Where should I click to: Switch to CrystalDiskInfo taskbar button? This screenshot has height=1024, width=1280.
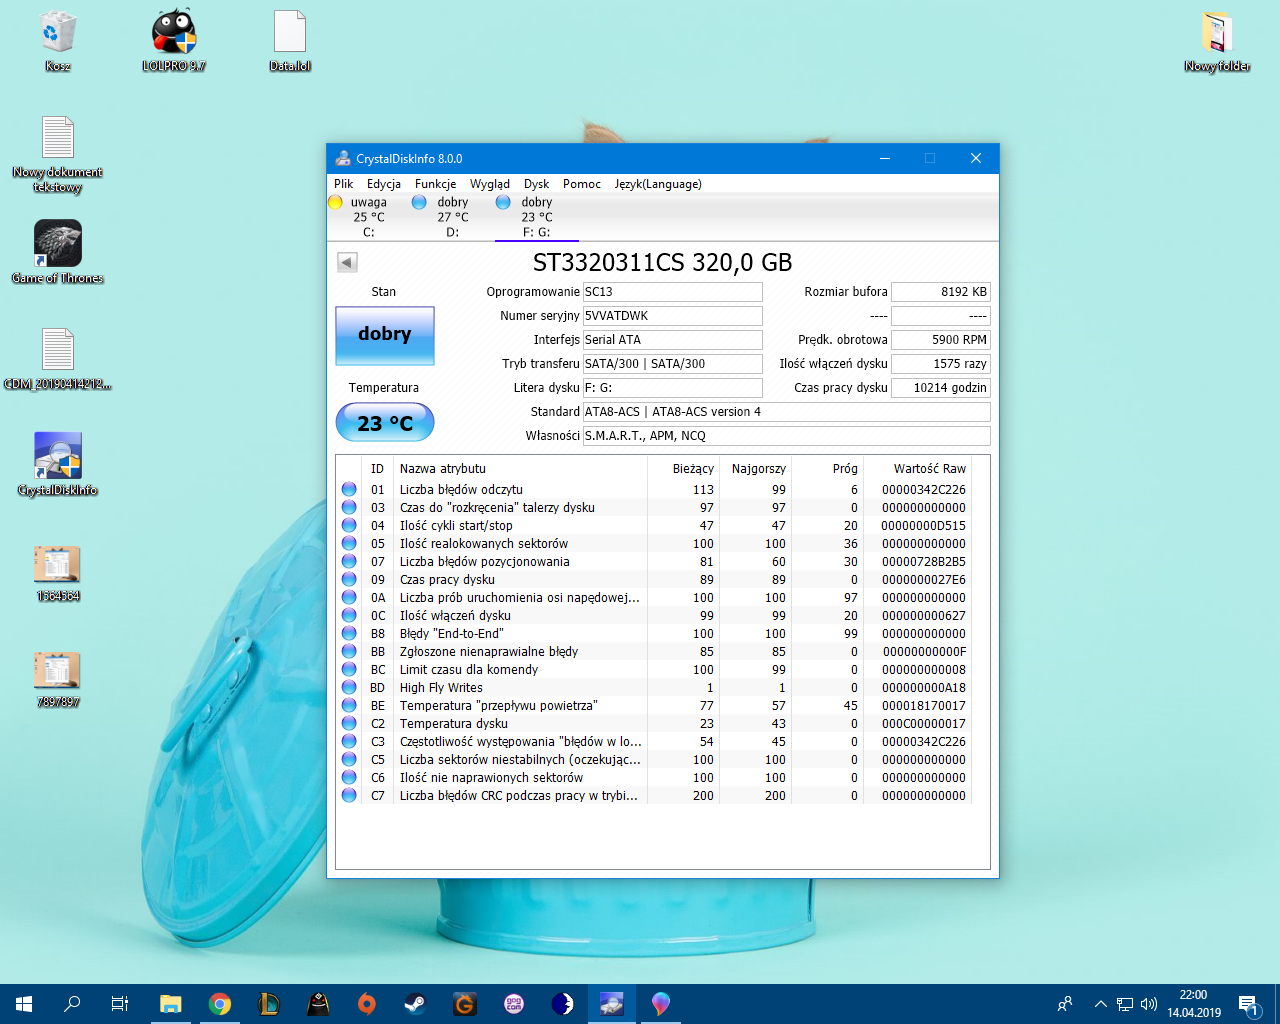coord(612,1004)
